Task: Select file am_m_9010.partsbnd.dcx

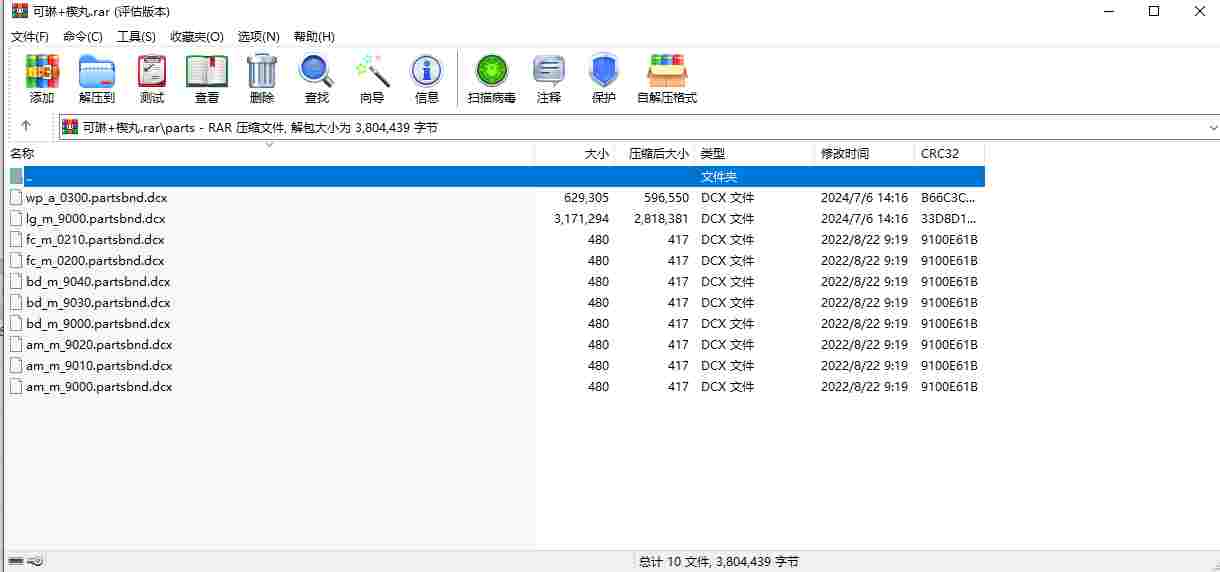Action: (x=99, y=366)
